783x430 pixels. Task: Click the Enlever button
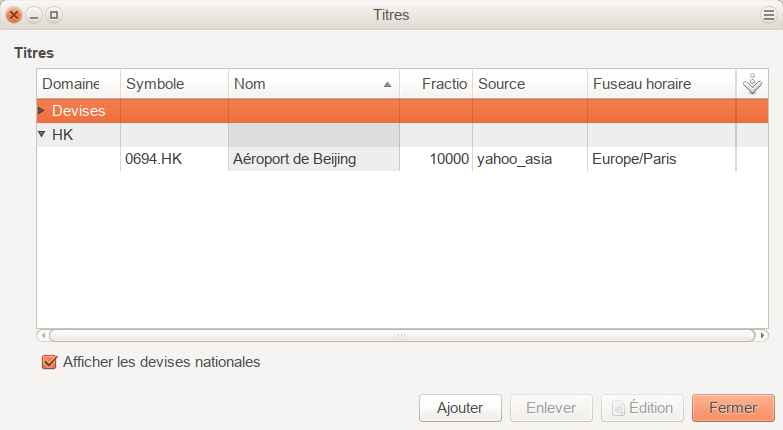pos(550,408)
